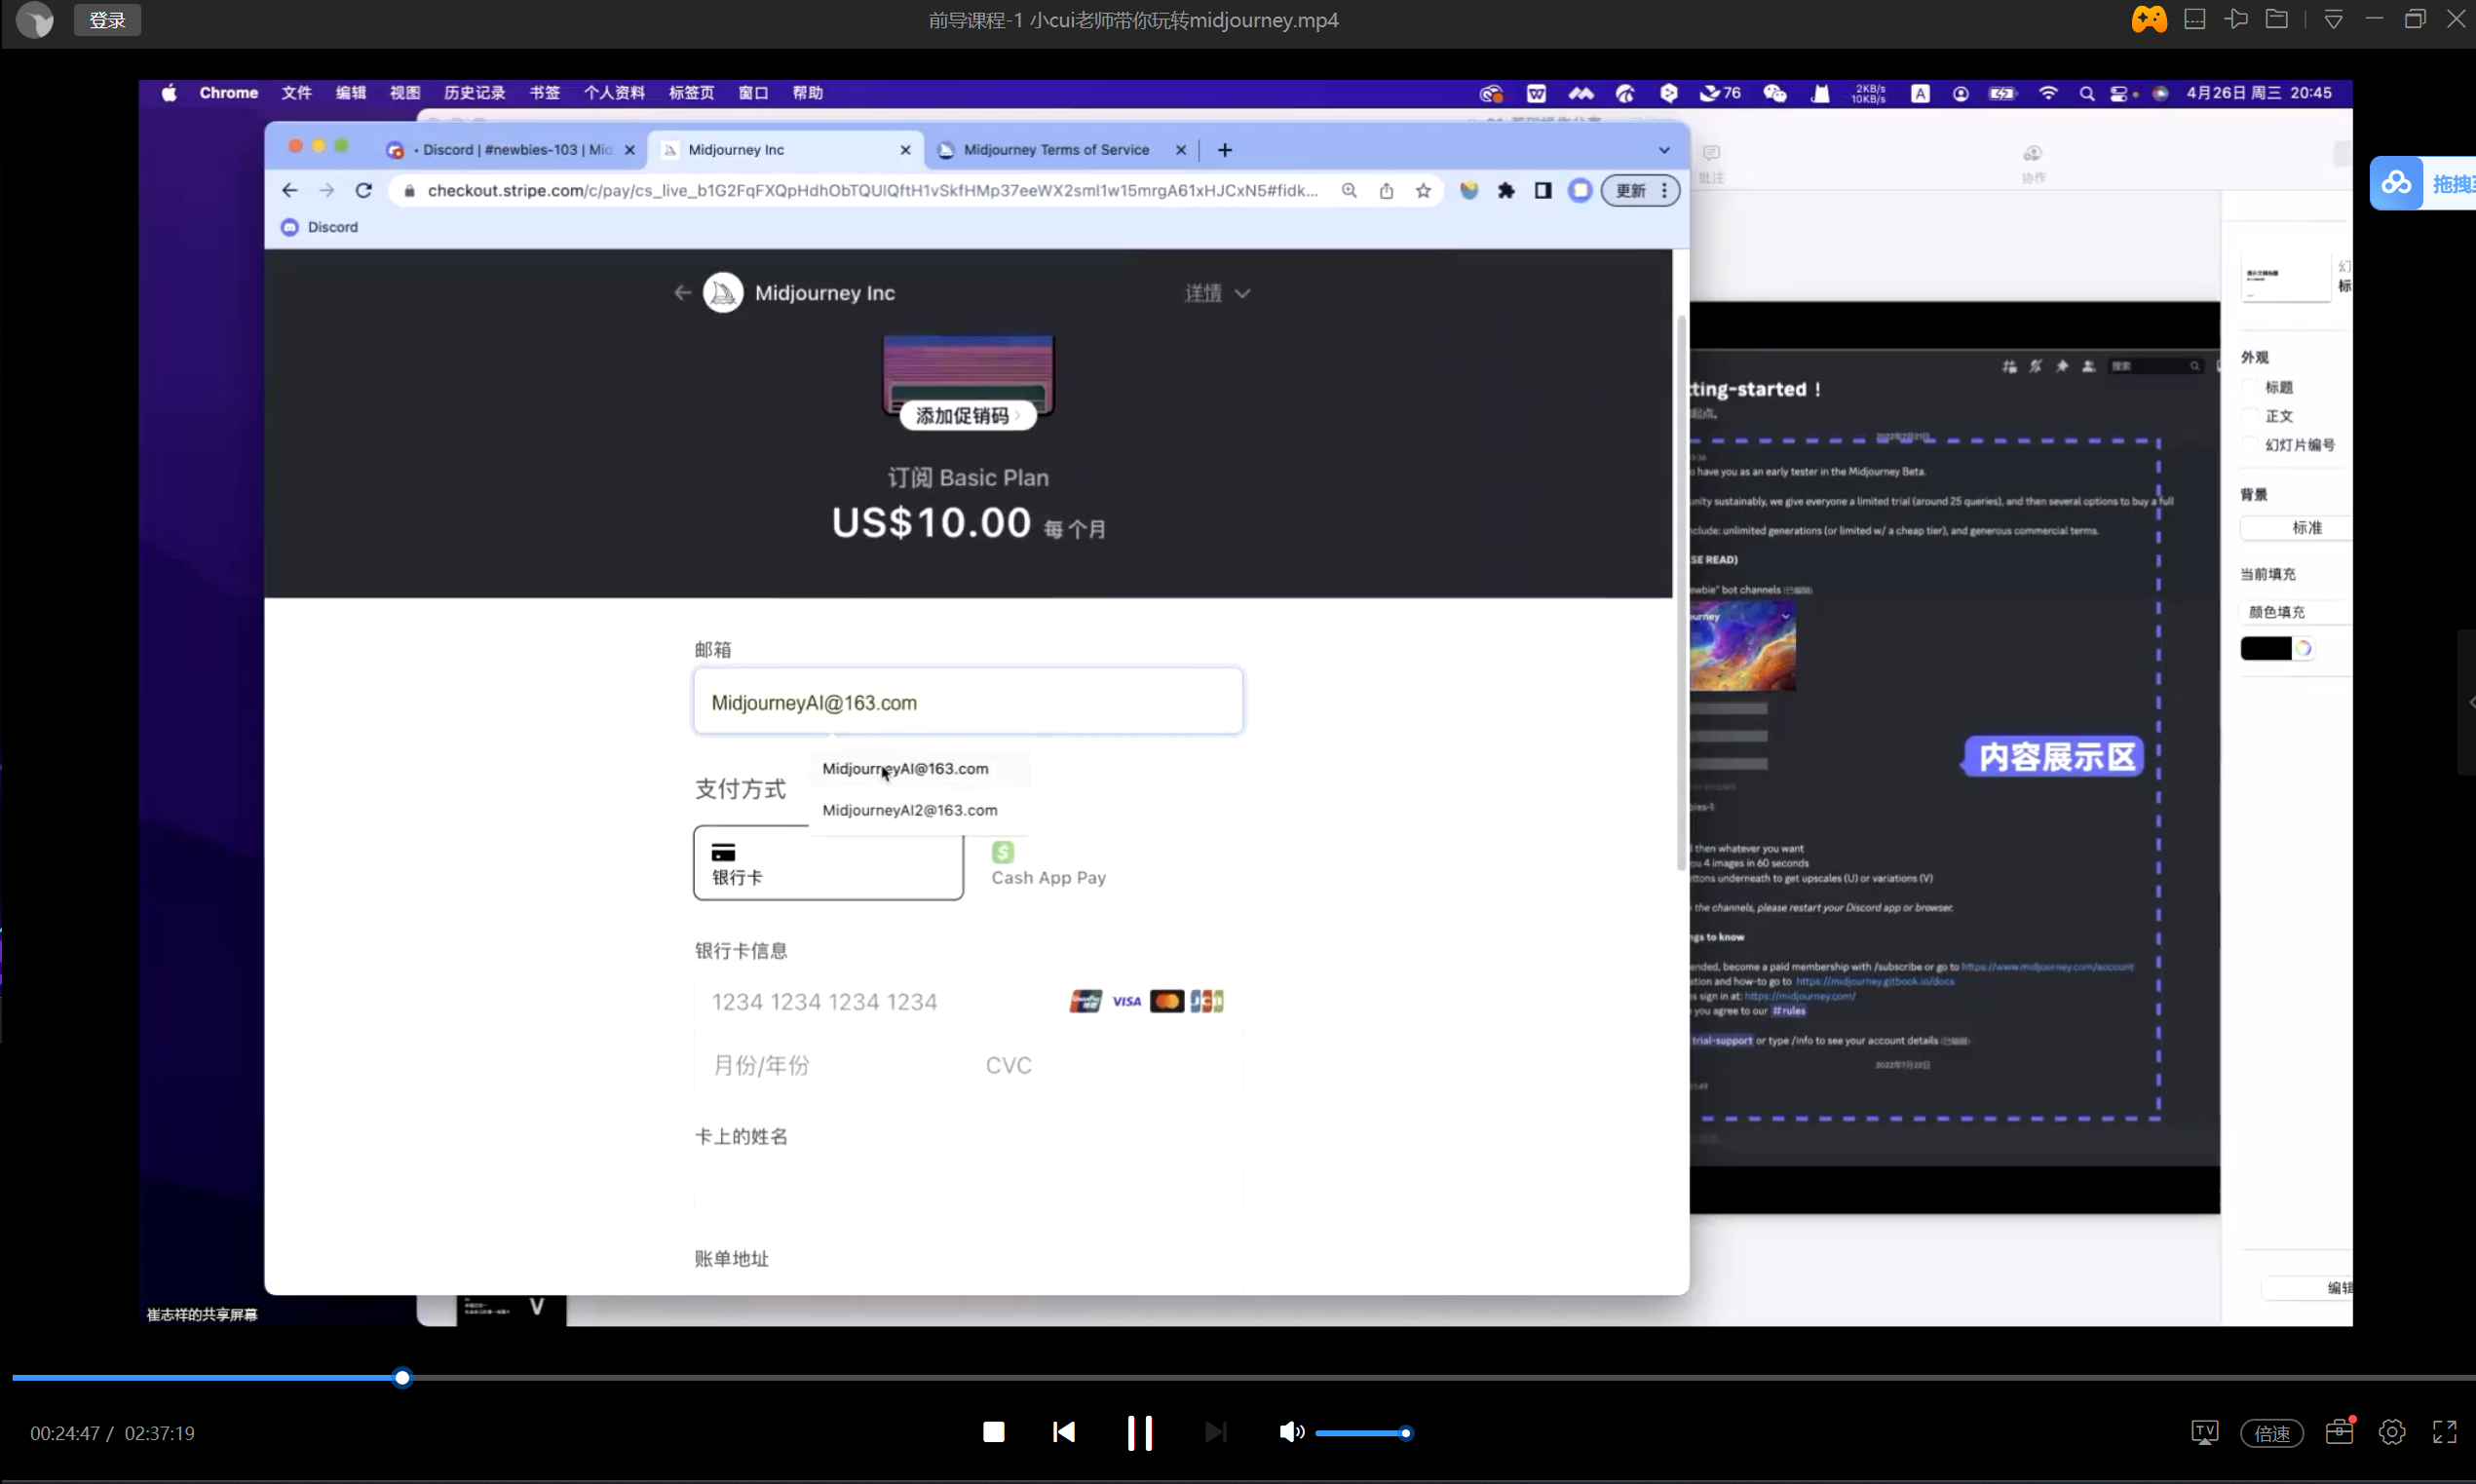This screenshot has height=1484, width=2476.
Task: Open the Chrome extensions puzzle icon
Action: click(x=1506, y=190)
